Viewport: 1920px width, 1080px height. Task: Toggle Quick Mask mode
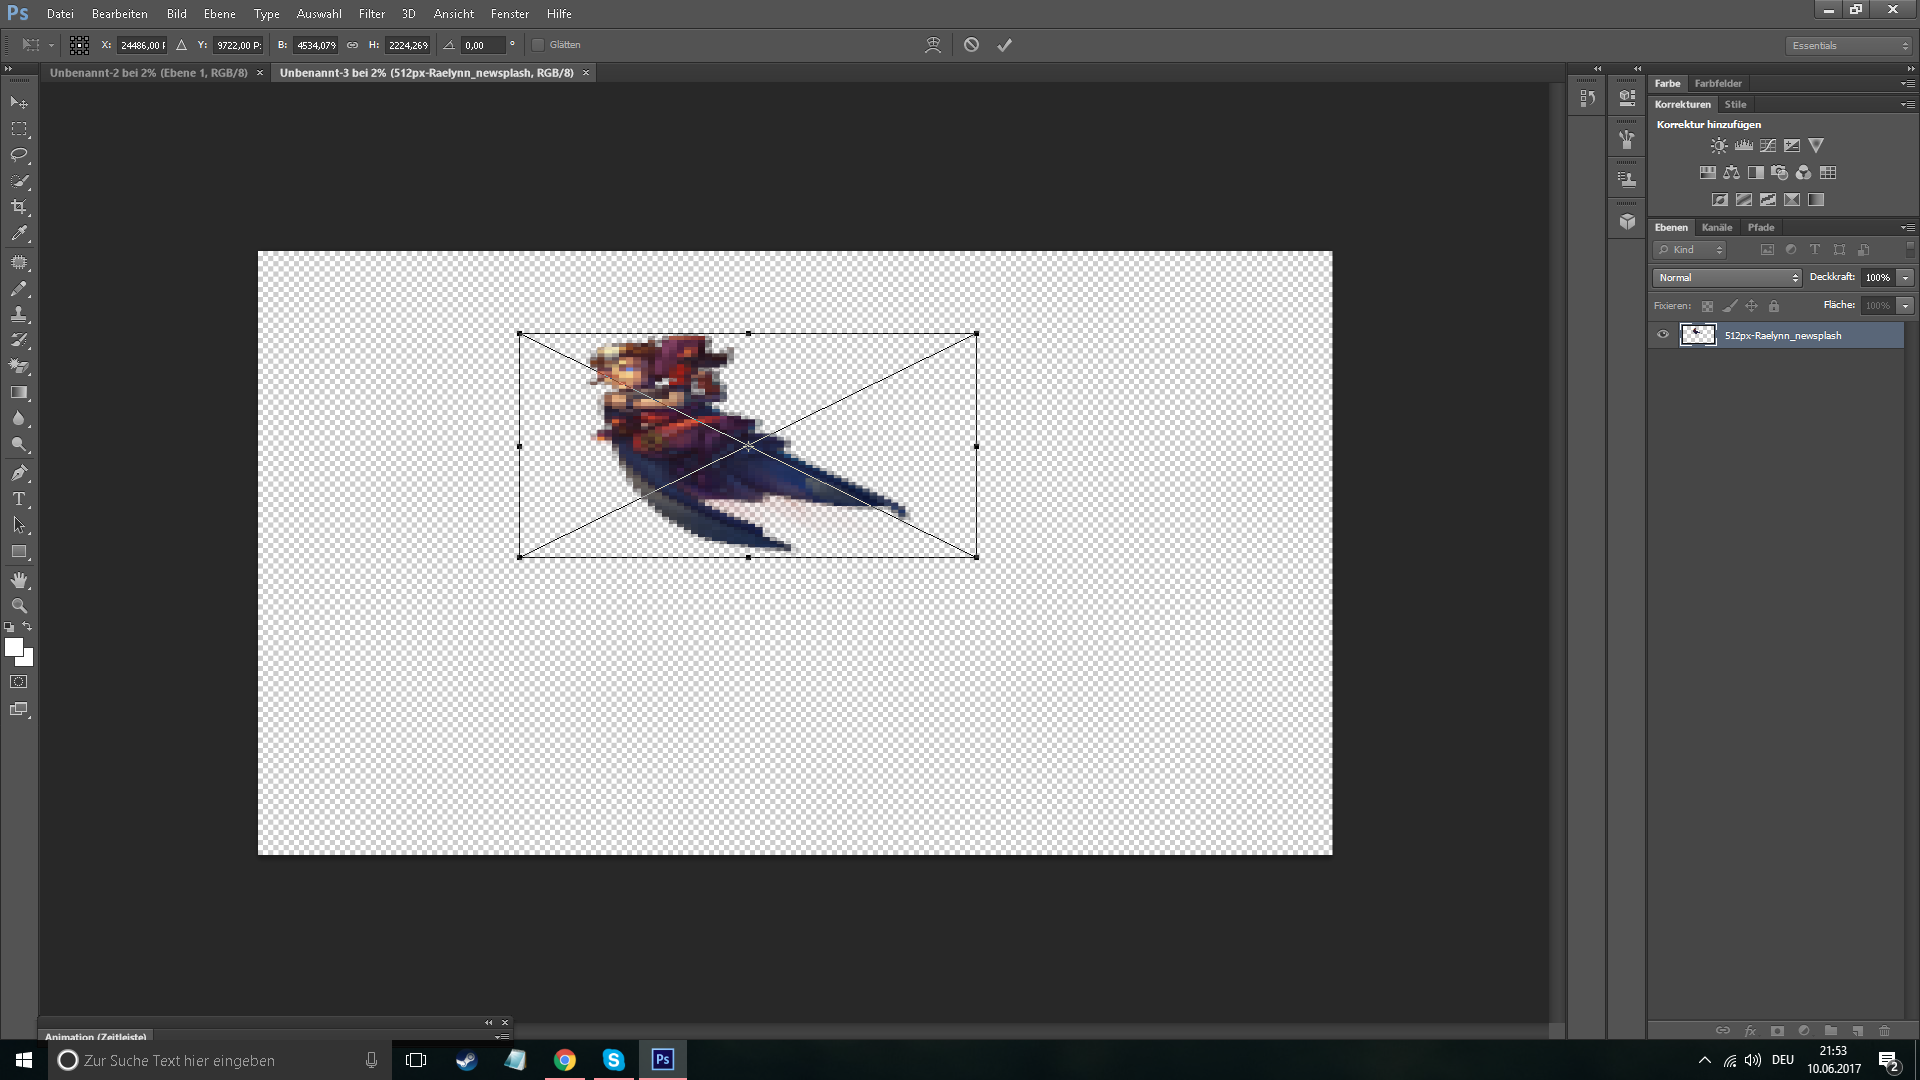click(x=19, y=682)
